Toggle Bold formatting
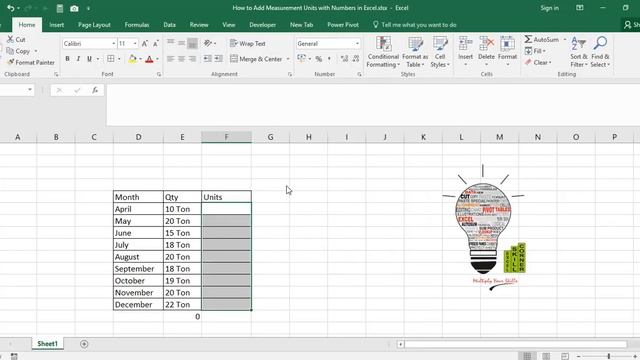640x360 pixels. click(67, 59)
